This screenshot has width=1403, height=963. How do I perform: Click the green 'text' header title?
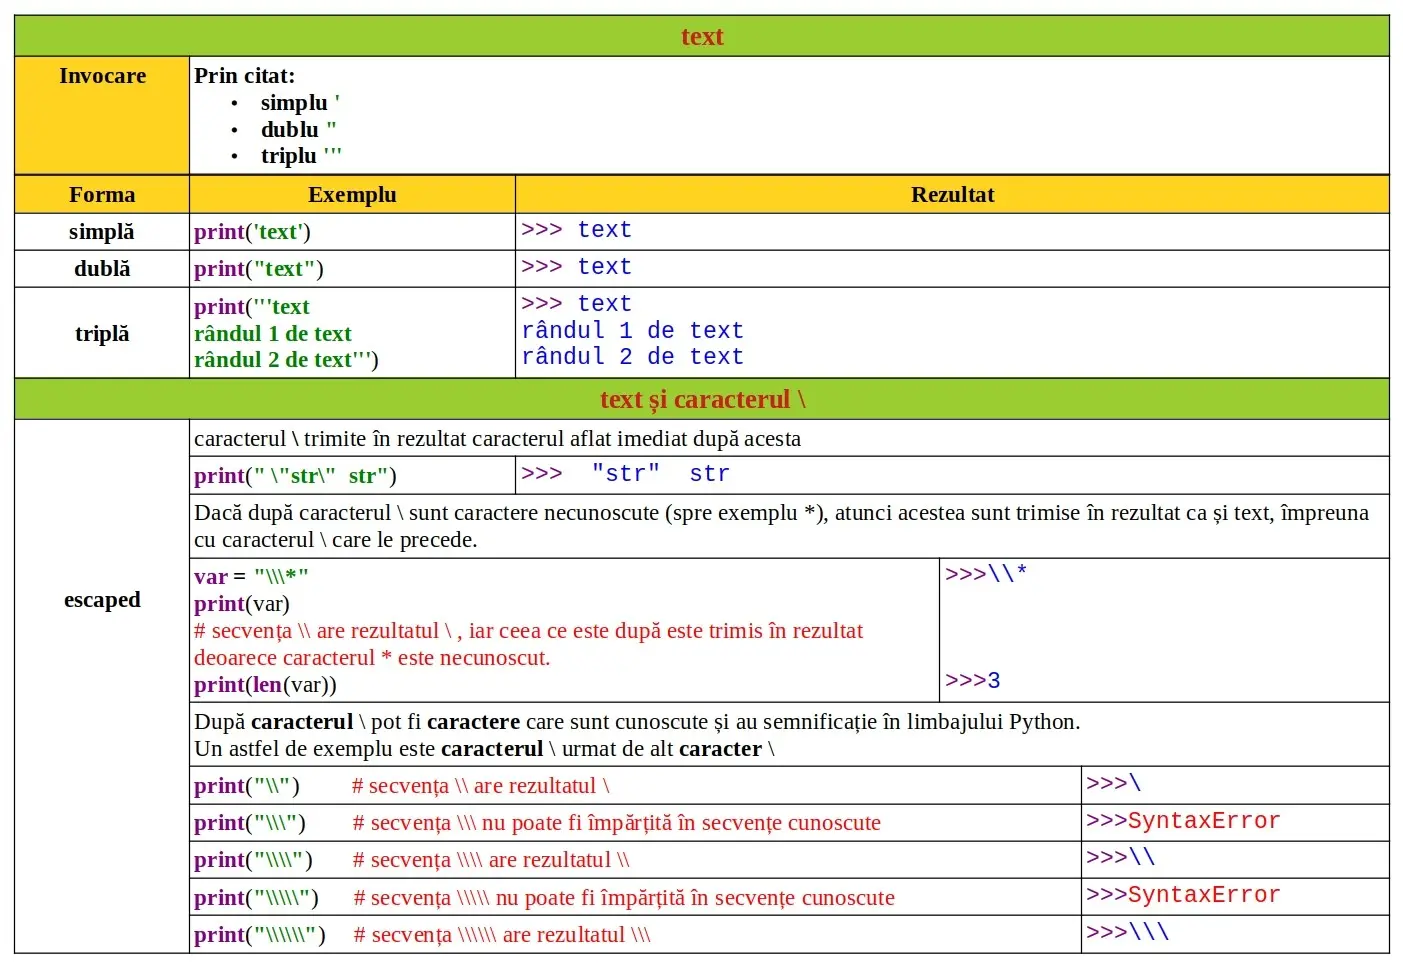[702, 37]
